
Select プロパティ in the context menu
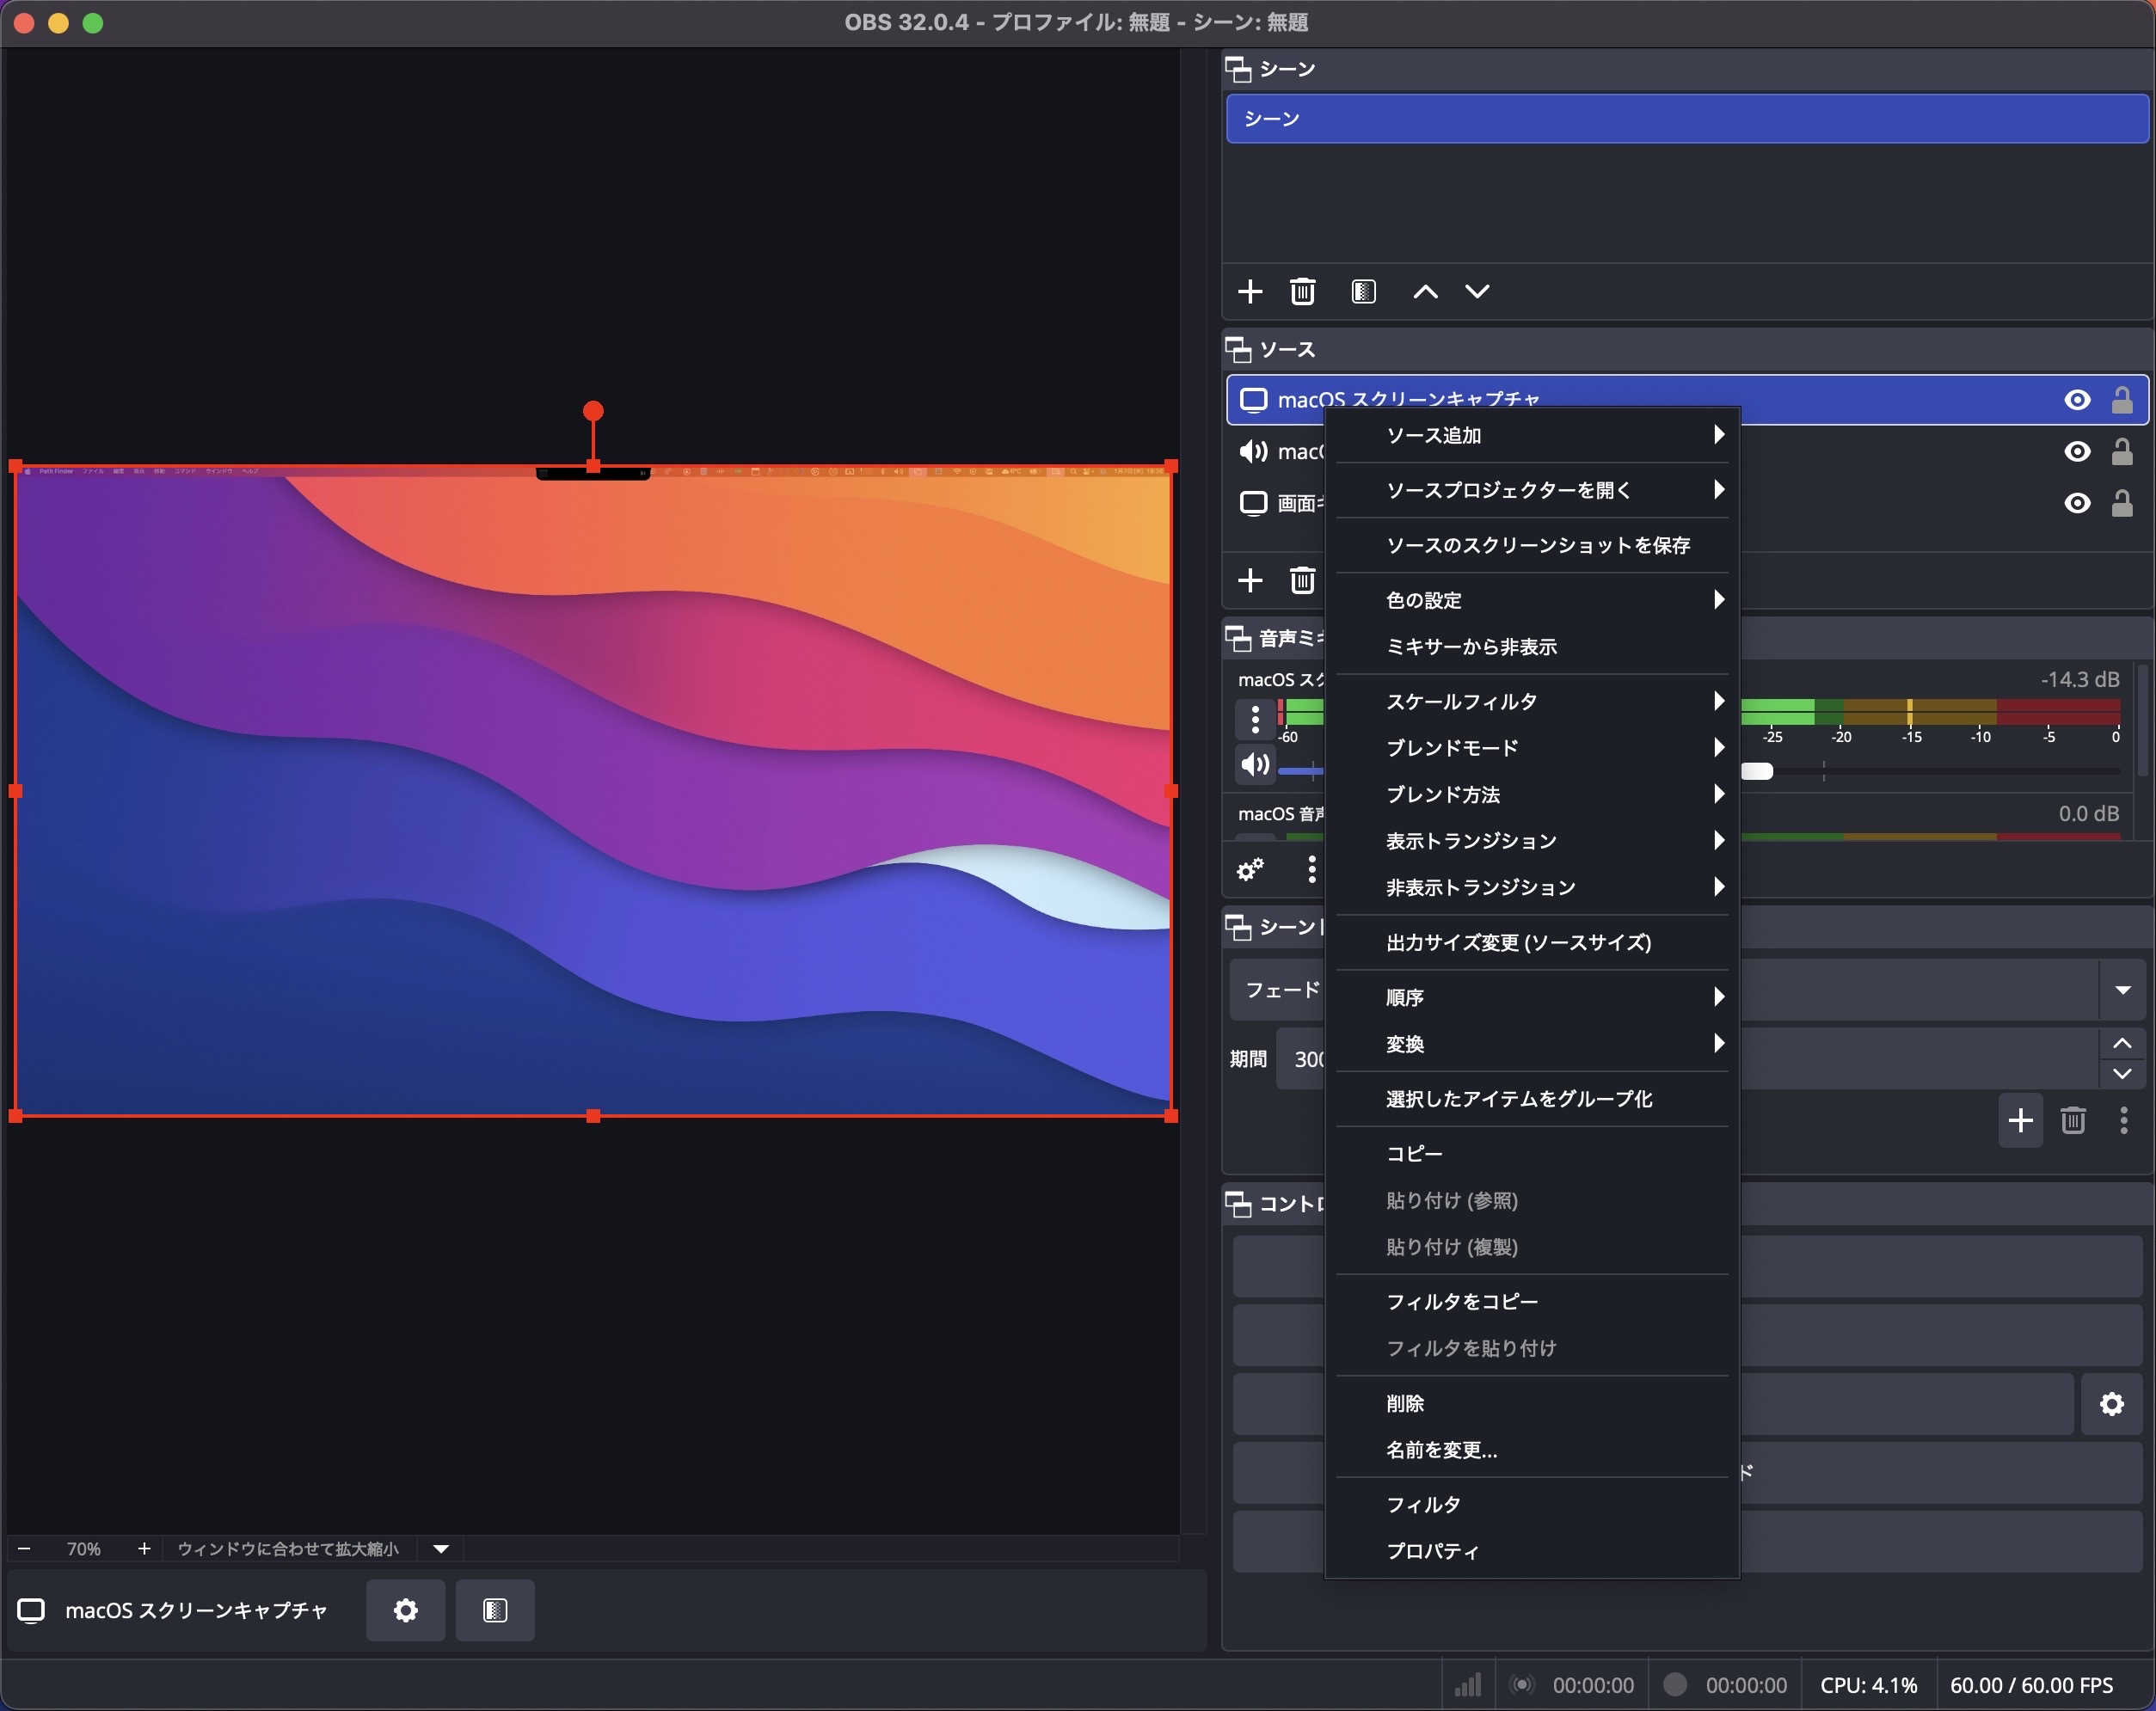pos(1432,1551)
